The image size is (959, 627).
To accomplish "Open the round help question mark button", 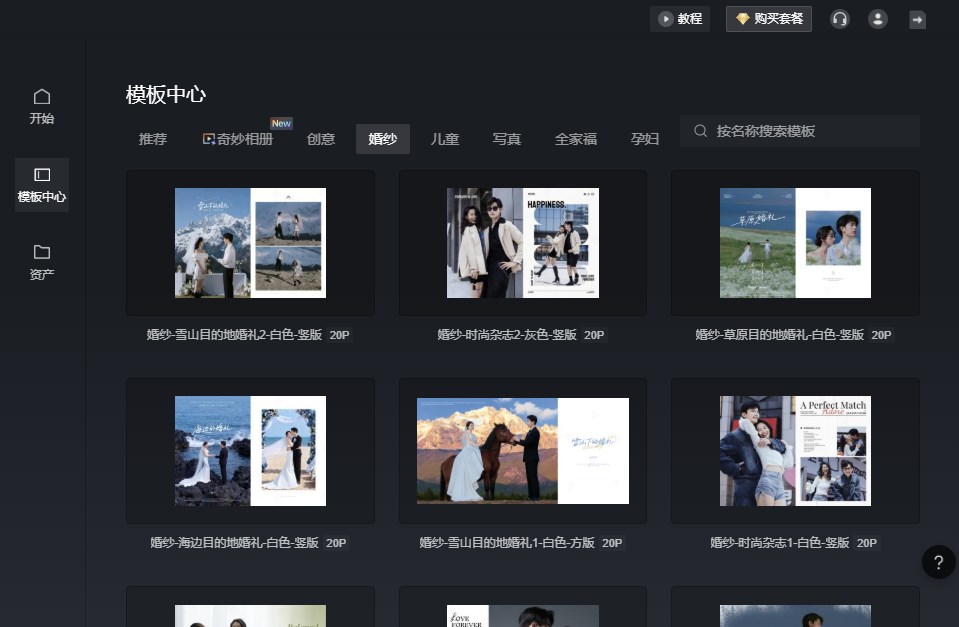I will pos(939,562).
